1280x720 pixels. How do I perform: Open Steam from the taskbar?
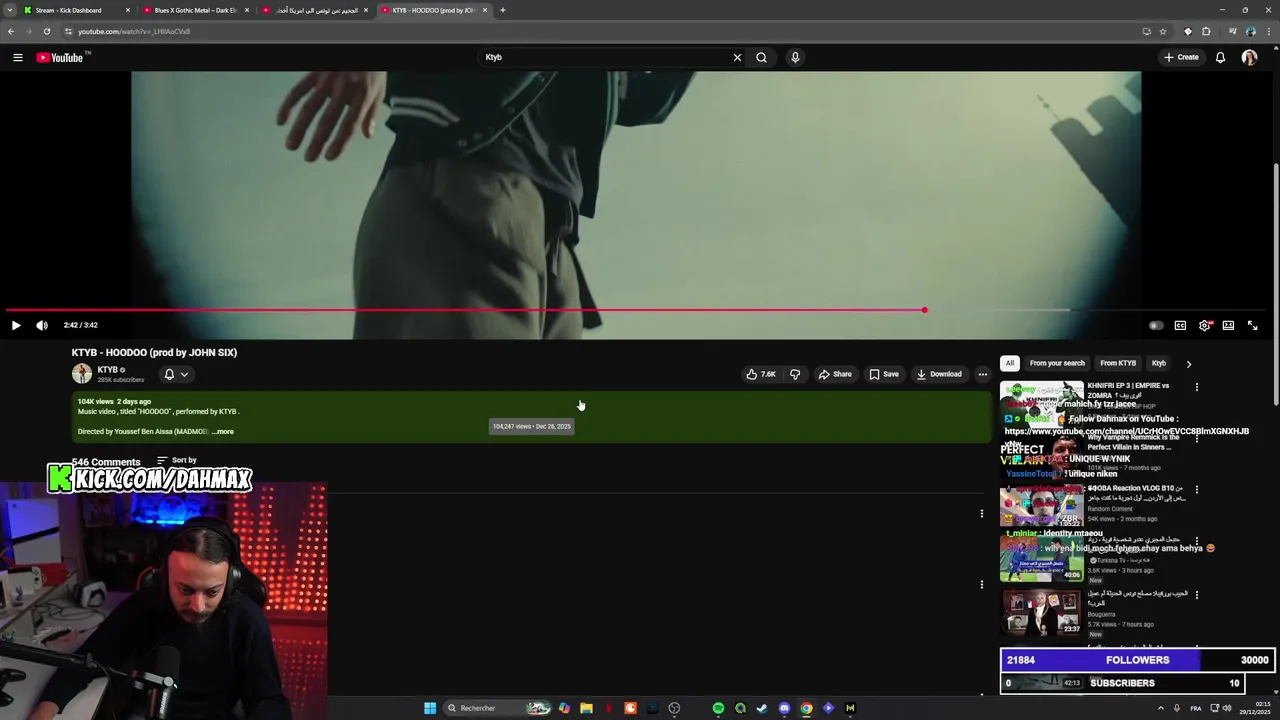pos(762,708)
